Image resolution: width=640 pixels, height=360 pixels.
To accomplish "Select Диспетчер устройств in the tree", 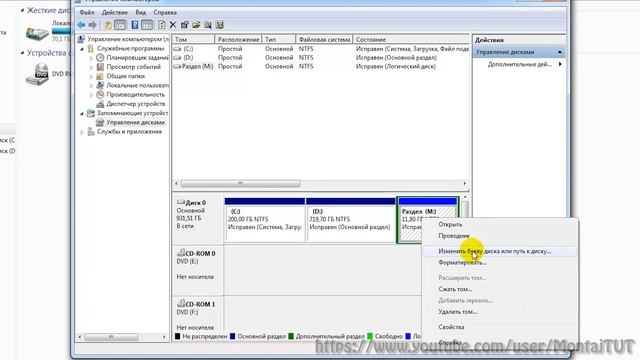I will [136, 104].
